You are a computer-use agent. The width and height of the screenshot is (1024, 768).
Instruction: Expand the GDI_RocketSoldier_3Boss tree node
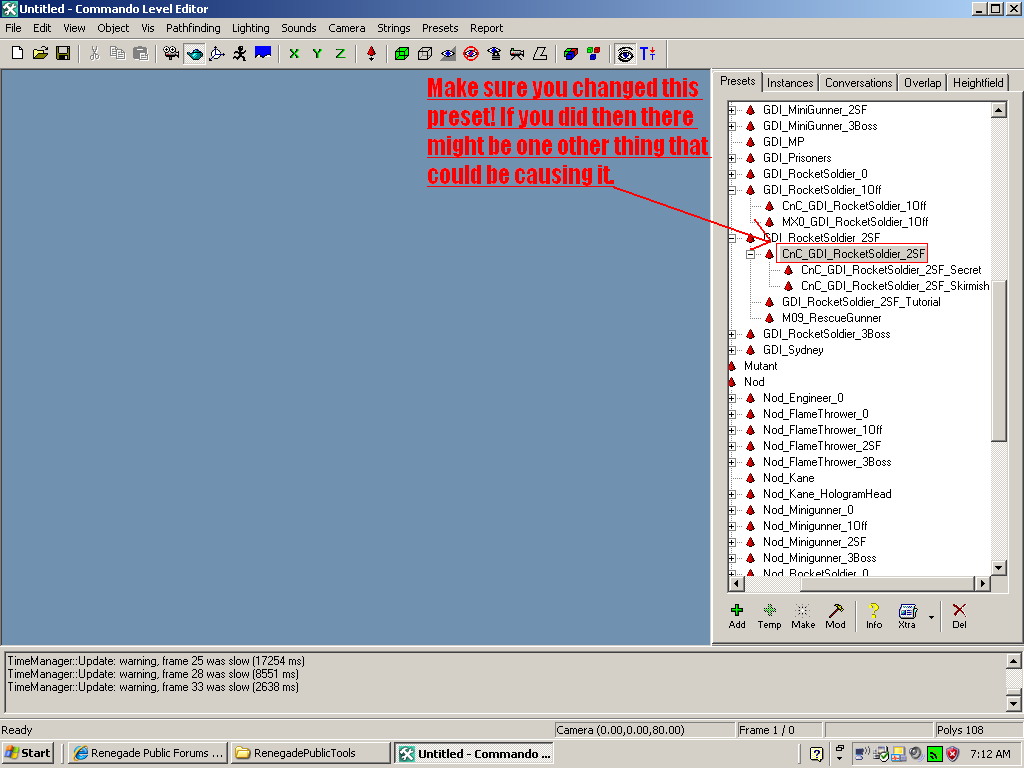(x=732, y=334)
